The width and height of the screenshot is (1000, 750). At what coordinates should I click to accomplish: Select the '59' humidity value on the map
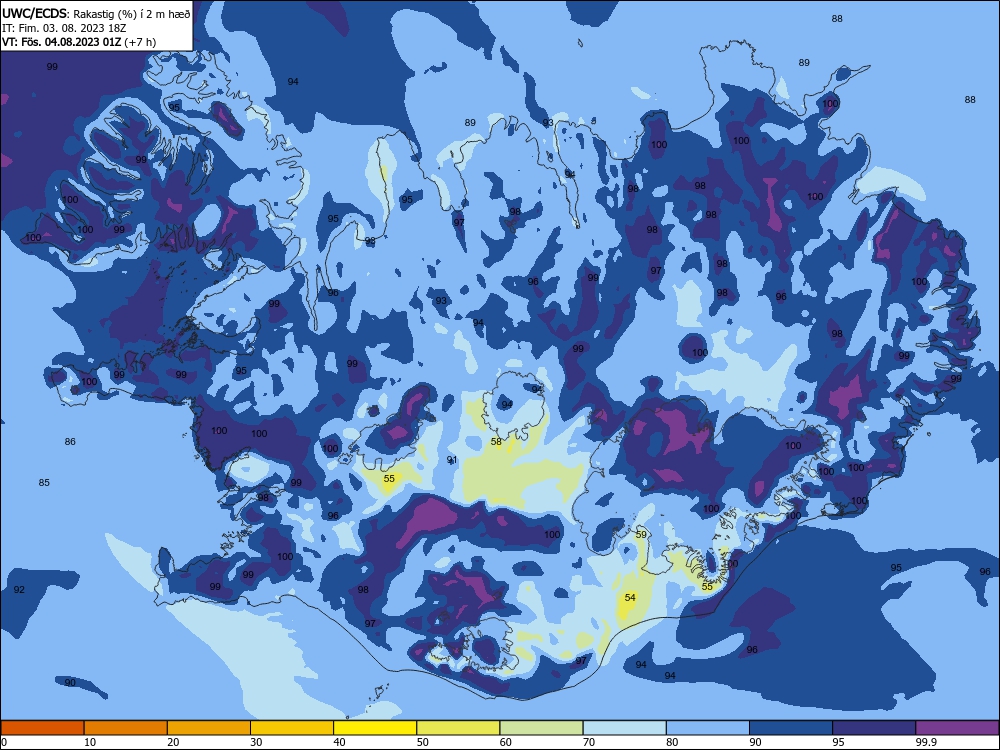coord(641,534)
